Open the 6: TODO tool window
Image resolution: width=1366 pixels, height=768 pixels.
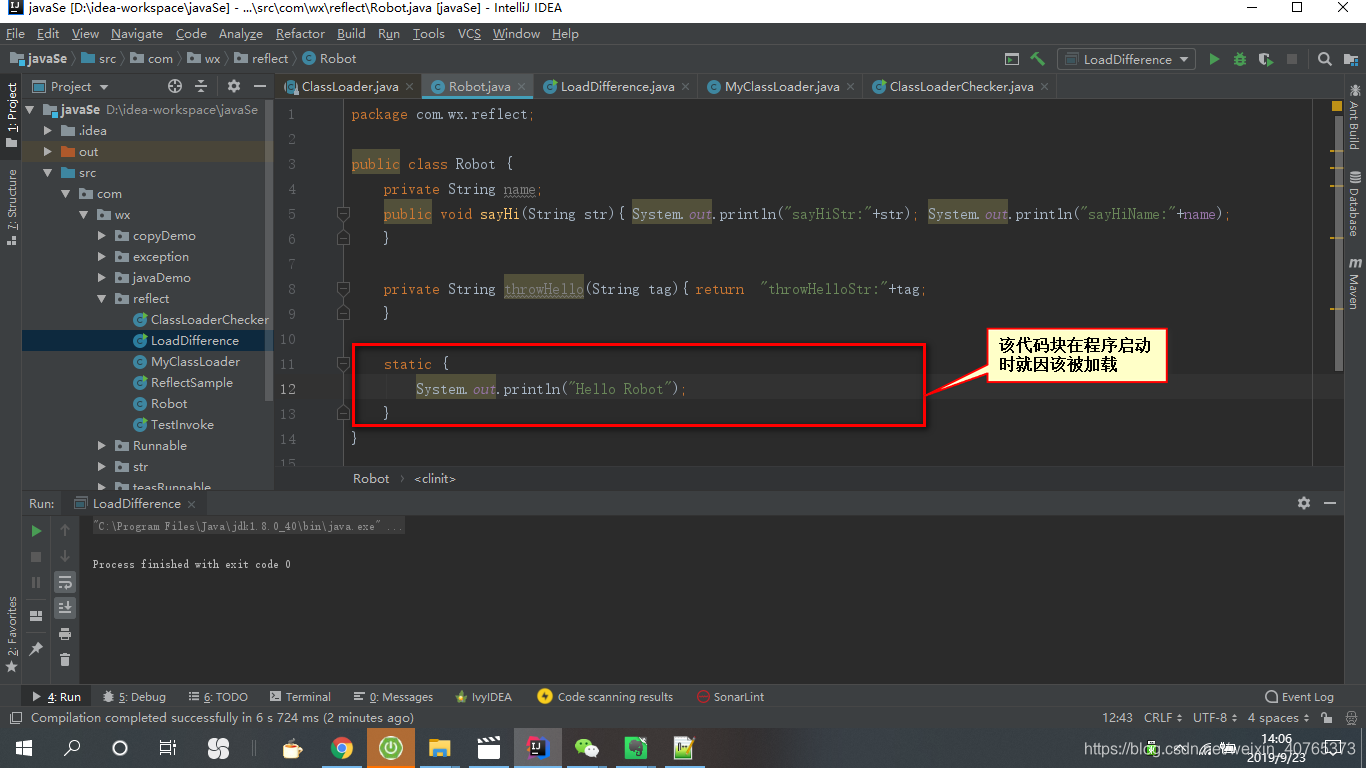(x=216, y=697)
